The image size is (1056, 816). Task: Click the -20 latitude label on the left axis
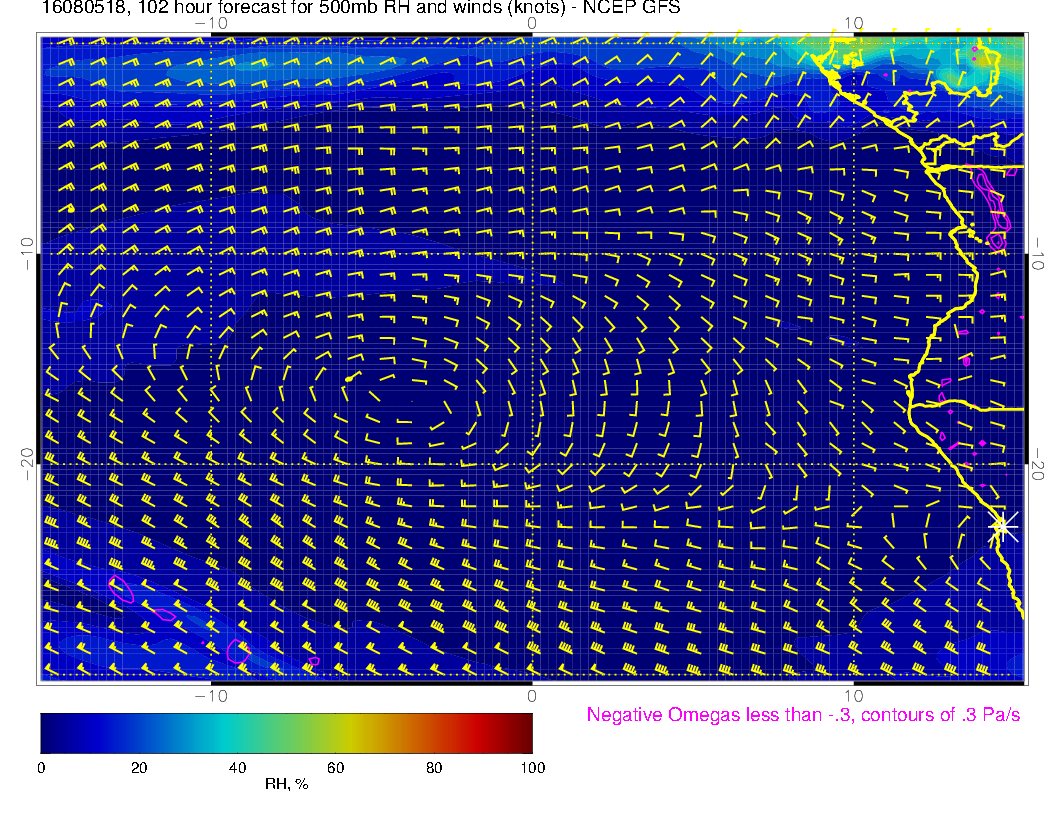tap(27, 463)
